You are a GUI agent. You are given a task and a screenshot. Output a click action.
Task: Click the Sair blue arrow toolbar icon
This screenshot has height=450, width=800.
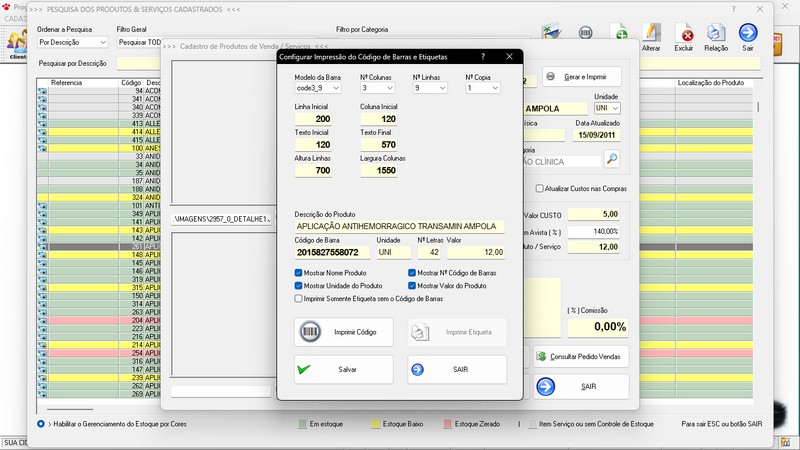click(747, 34)
